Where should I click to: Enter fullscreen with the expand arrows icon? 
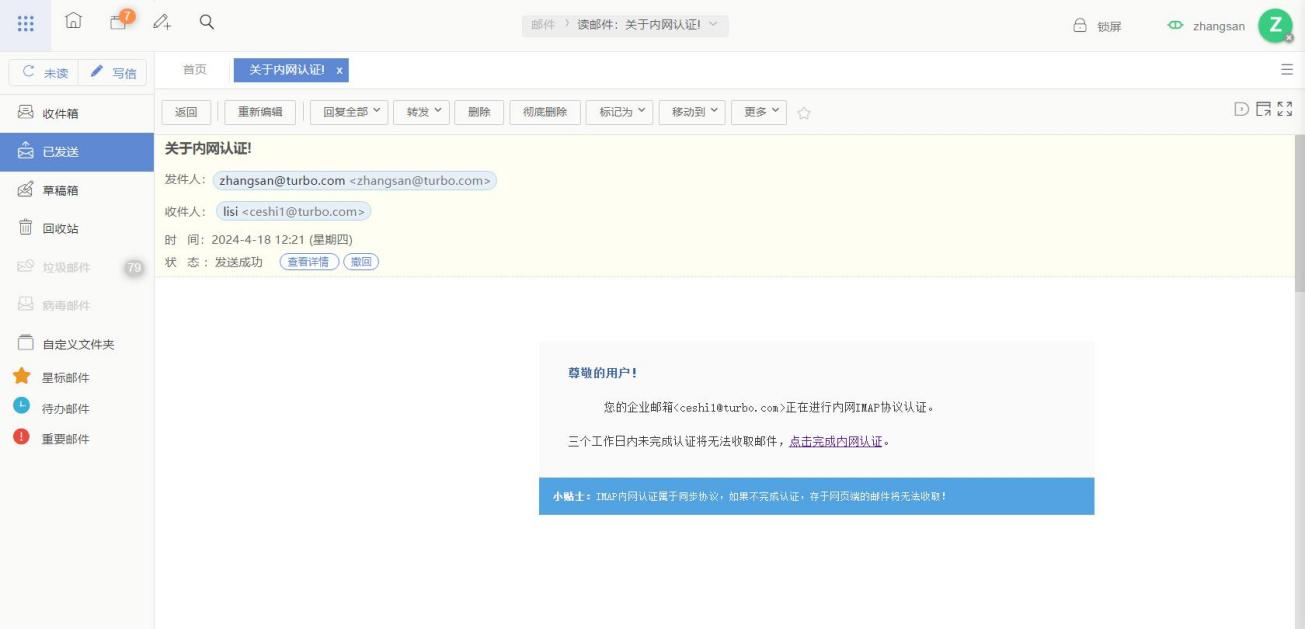(x=1285, y=109)
